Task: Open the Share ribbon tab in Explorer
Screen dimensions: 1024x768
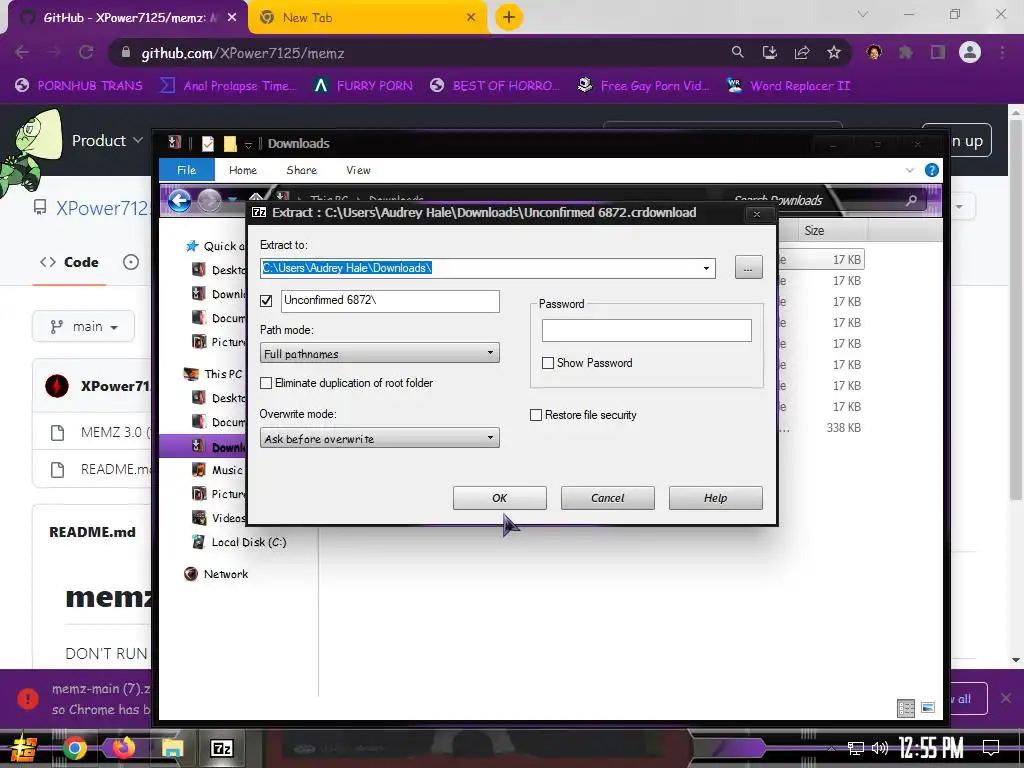Action: pyautogui.click(x=301, y=170)
